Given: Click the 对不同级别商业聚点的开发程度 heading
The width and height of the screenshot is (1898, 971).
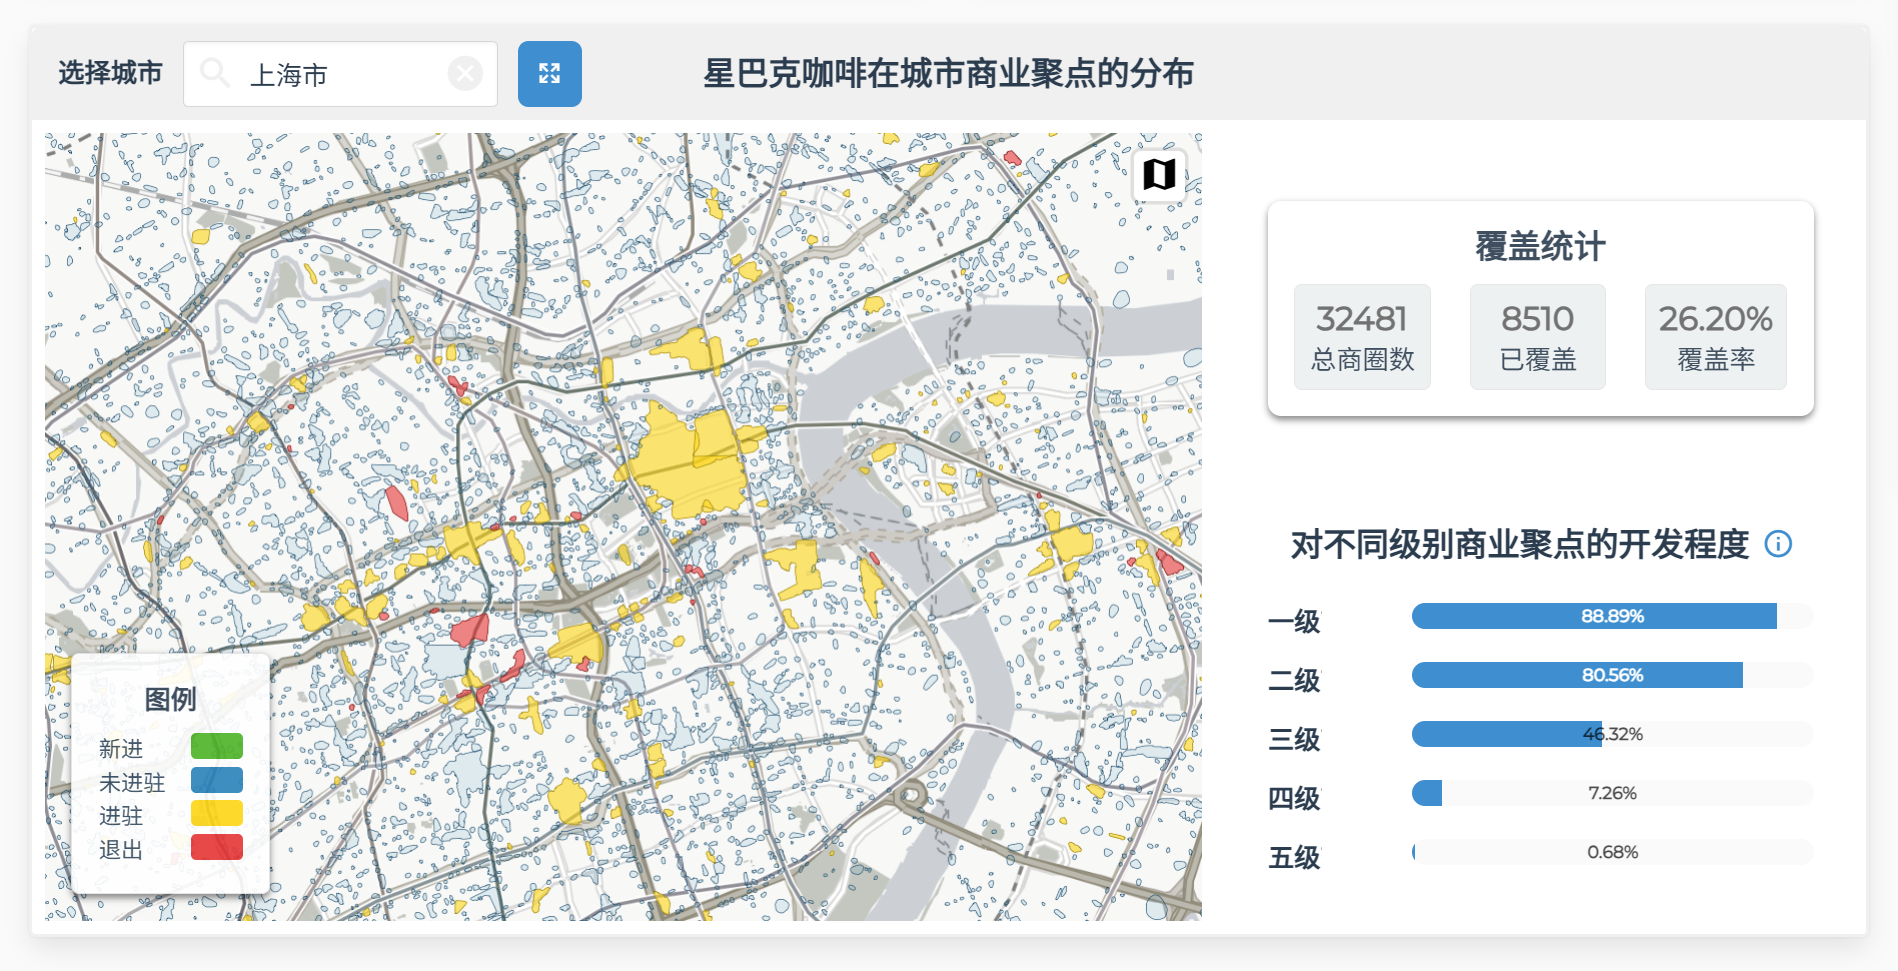Looking at the screenshot, I should (x=1520, y=544).
